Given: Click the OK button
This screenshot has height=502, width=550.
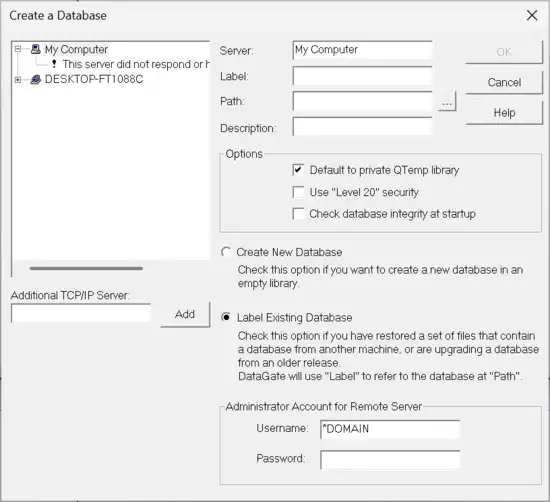Looking at the screenshot, I should click(x=504, y=52).
